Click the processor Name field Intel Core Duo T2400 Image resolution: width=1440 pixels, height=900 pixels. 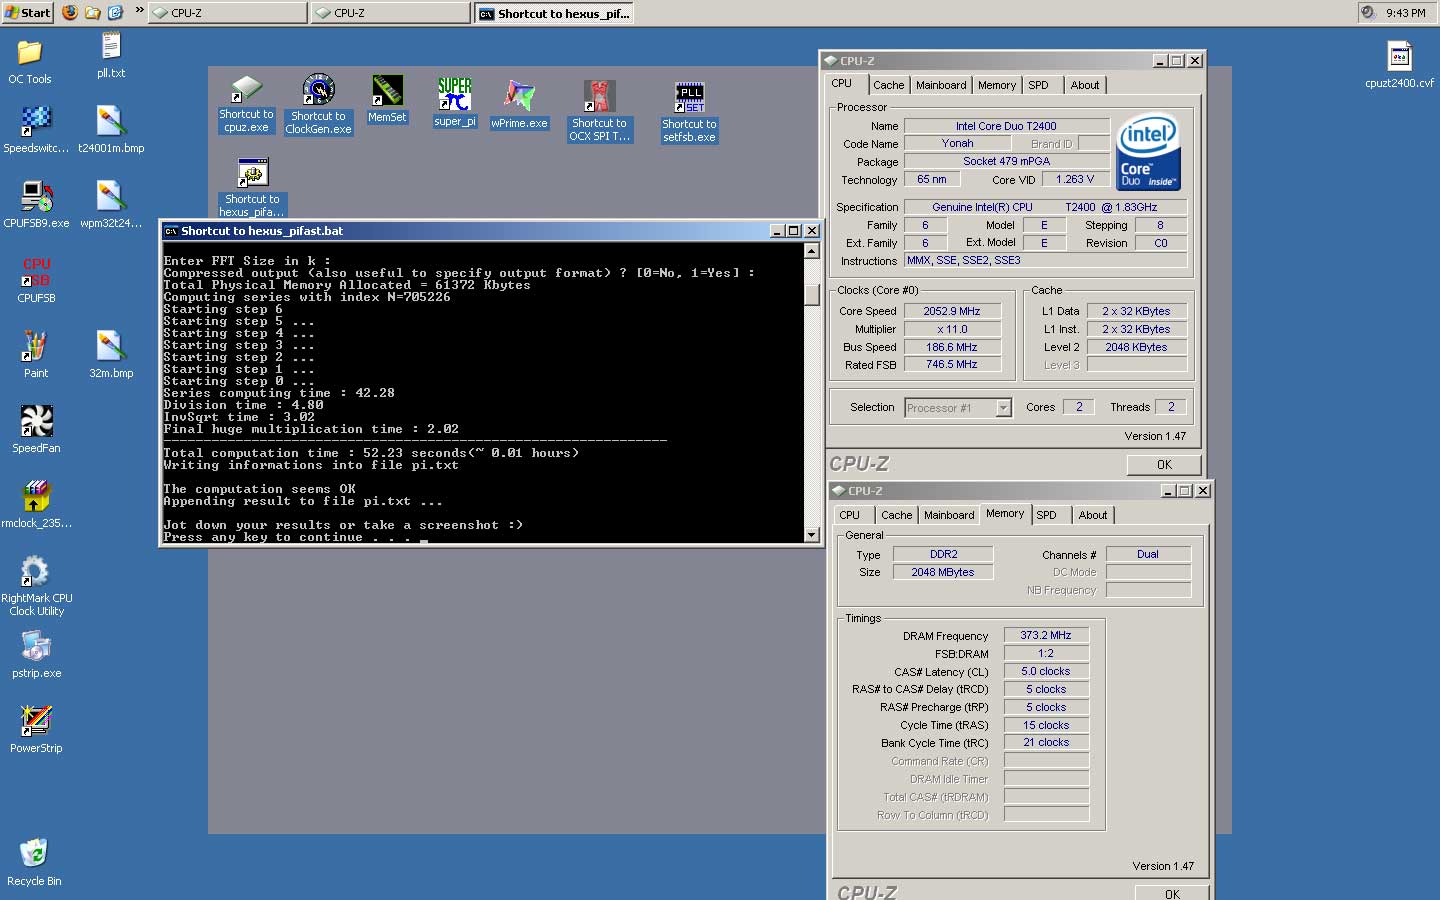point(1006,126)
